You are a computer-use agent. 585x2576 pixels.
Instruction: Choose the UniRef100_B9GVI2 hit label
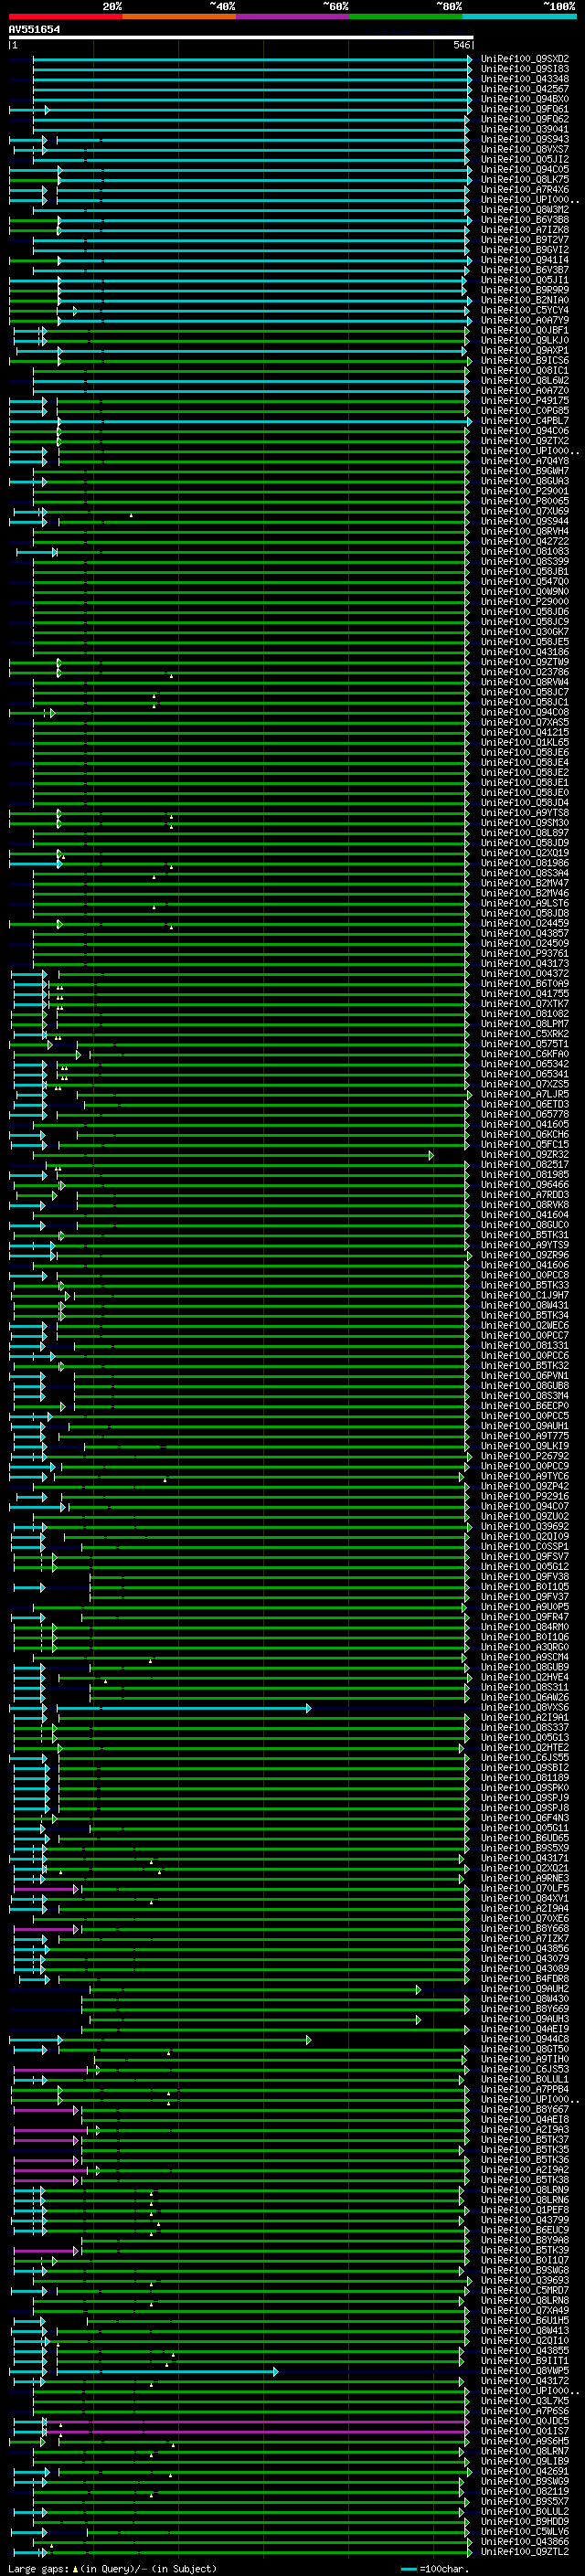pos(525,250)
